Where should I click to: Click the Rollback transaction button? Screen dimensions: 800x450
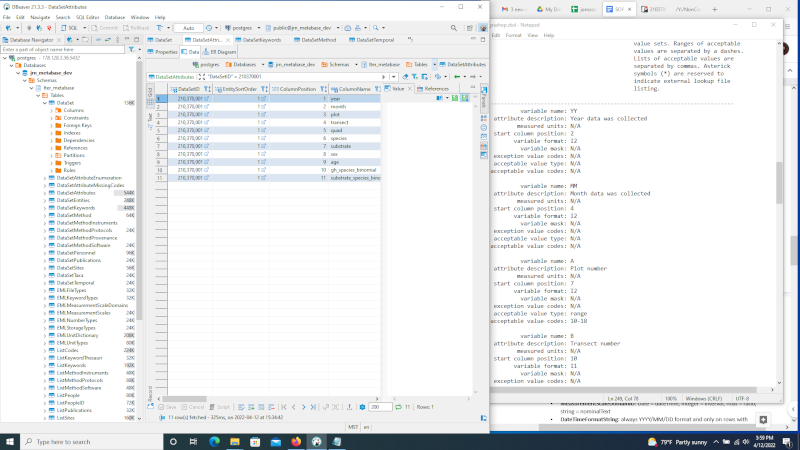pyautogui.click(x=135, y=29)
